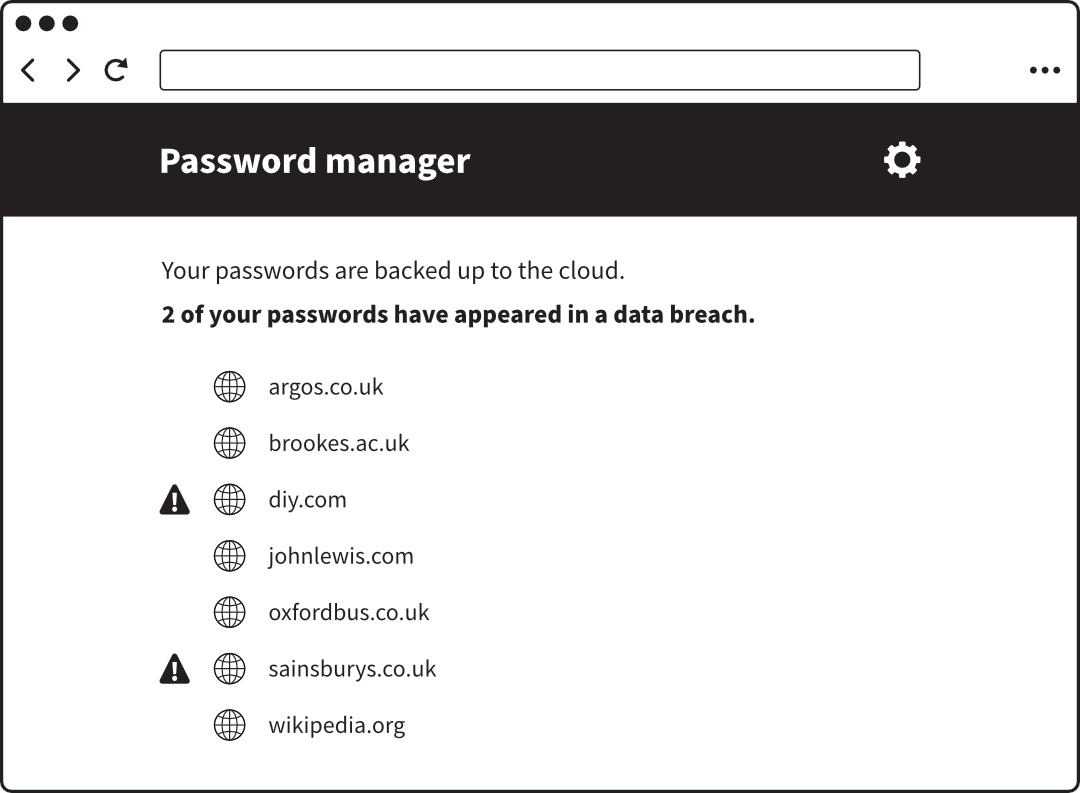1080x793 pixels.
Task: Open the argos.co.uk password entry
Action: click(325, 387)
